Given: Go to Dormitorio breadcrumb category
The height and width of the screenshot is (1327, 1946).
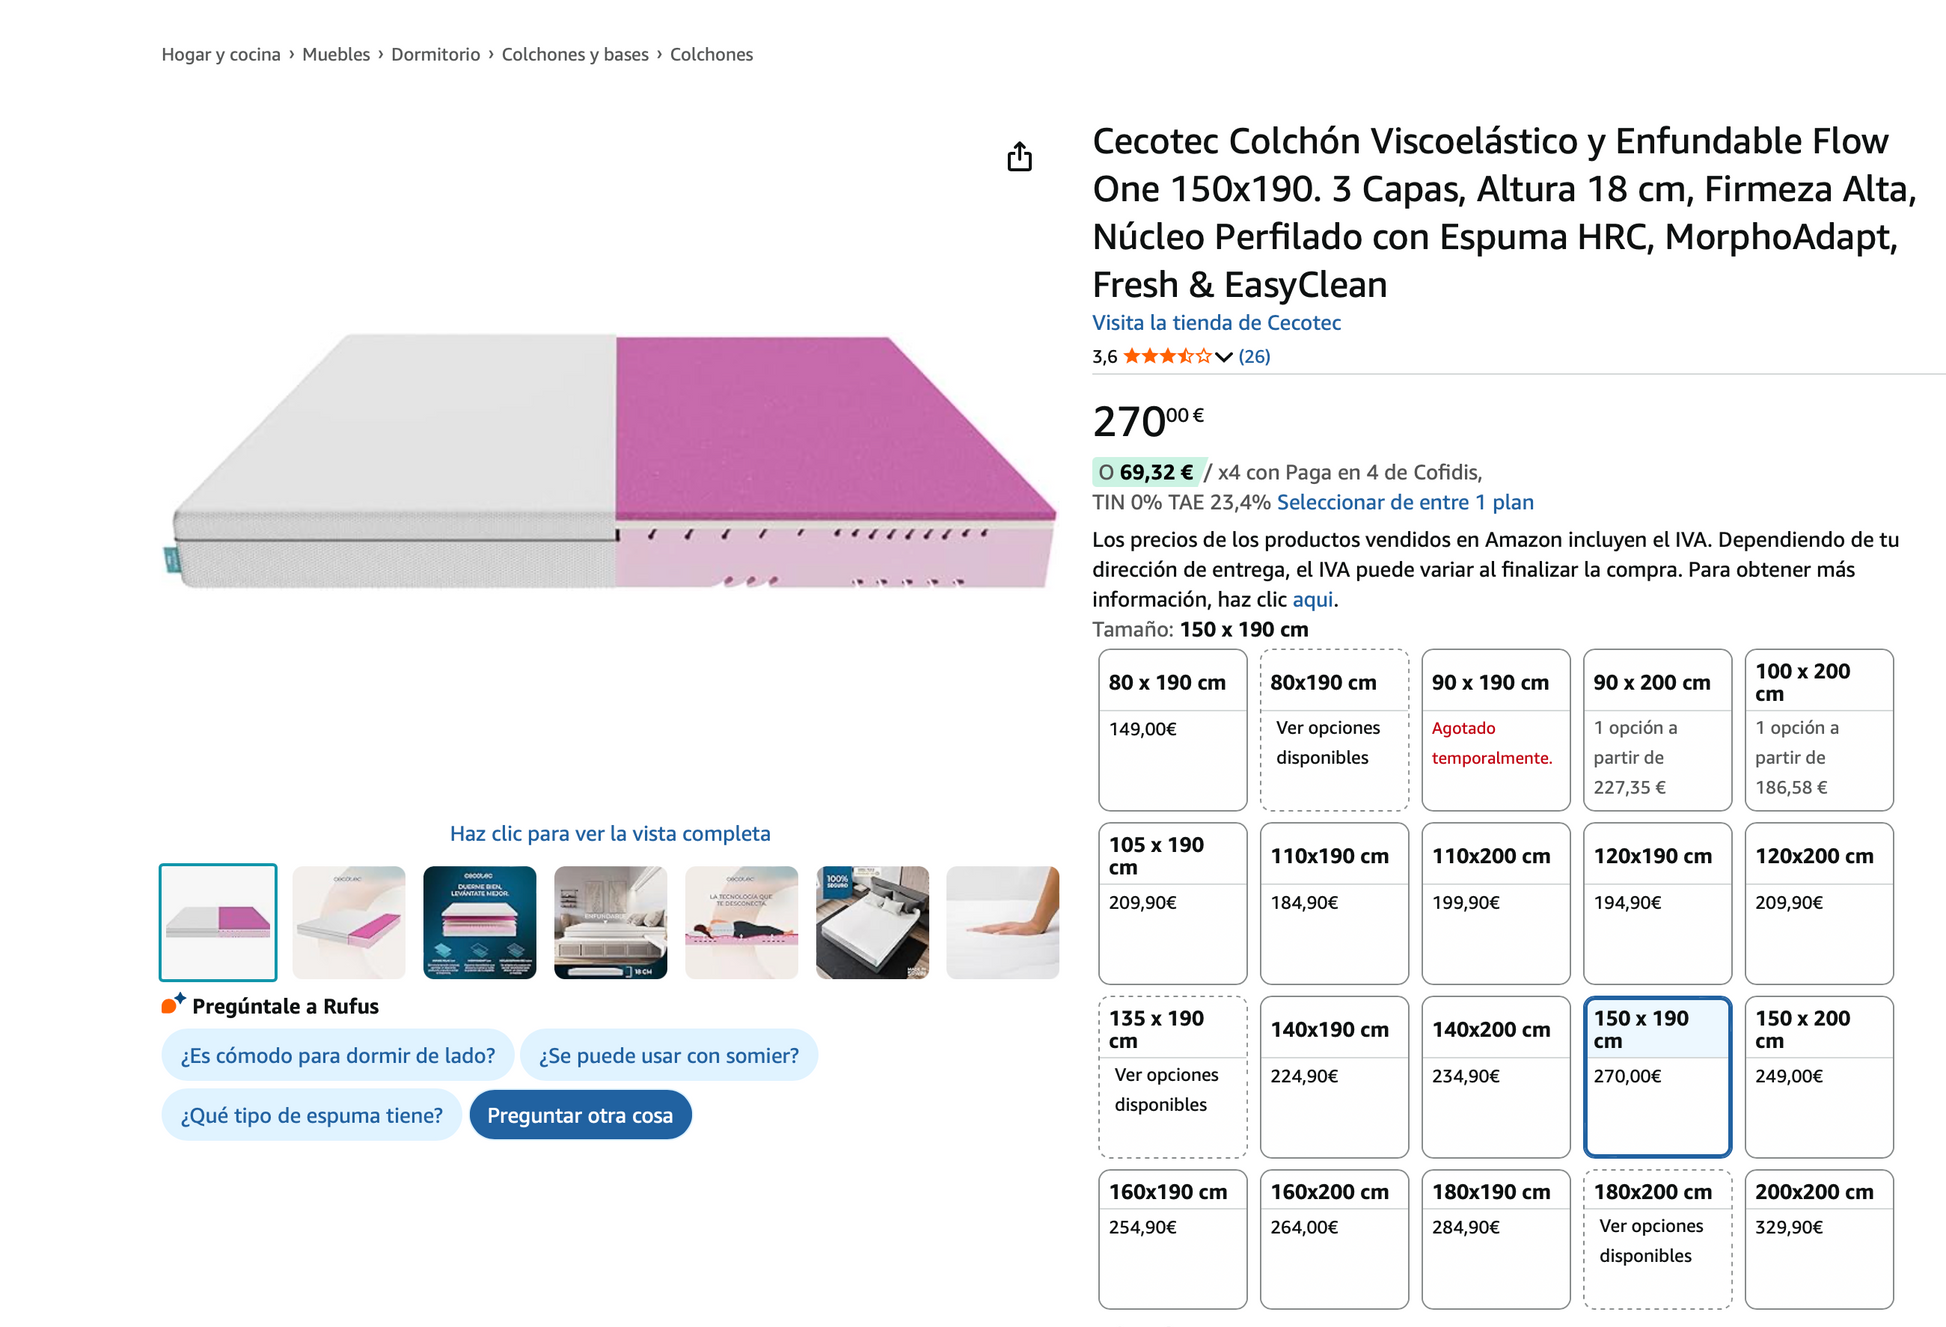Looking at the screenshot, I should pos(435,55).
